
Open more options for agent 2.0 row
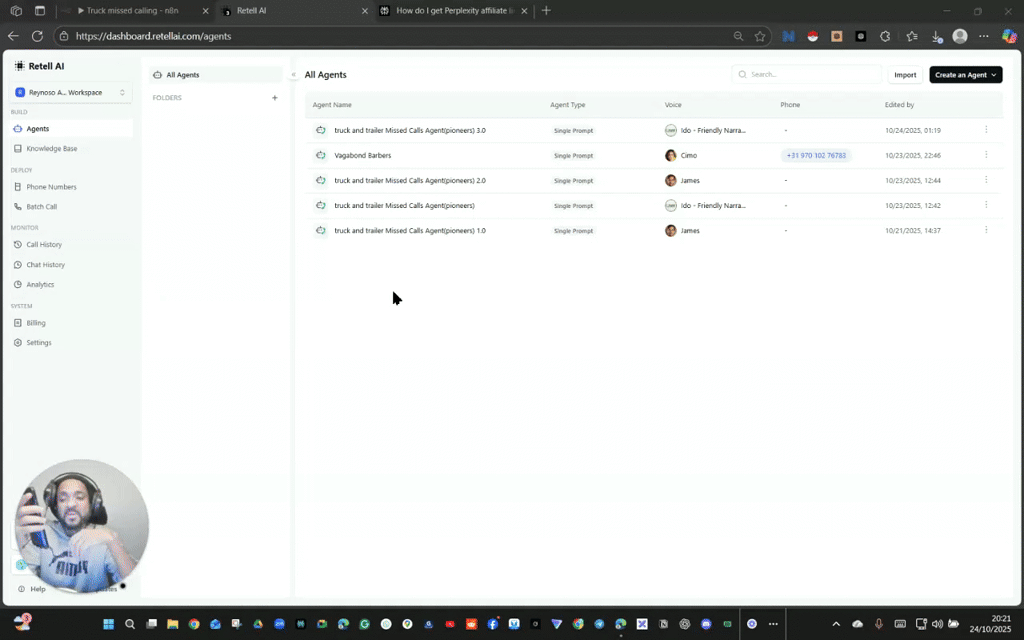986,180
